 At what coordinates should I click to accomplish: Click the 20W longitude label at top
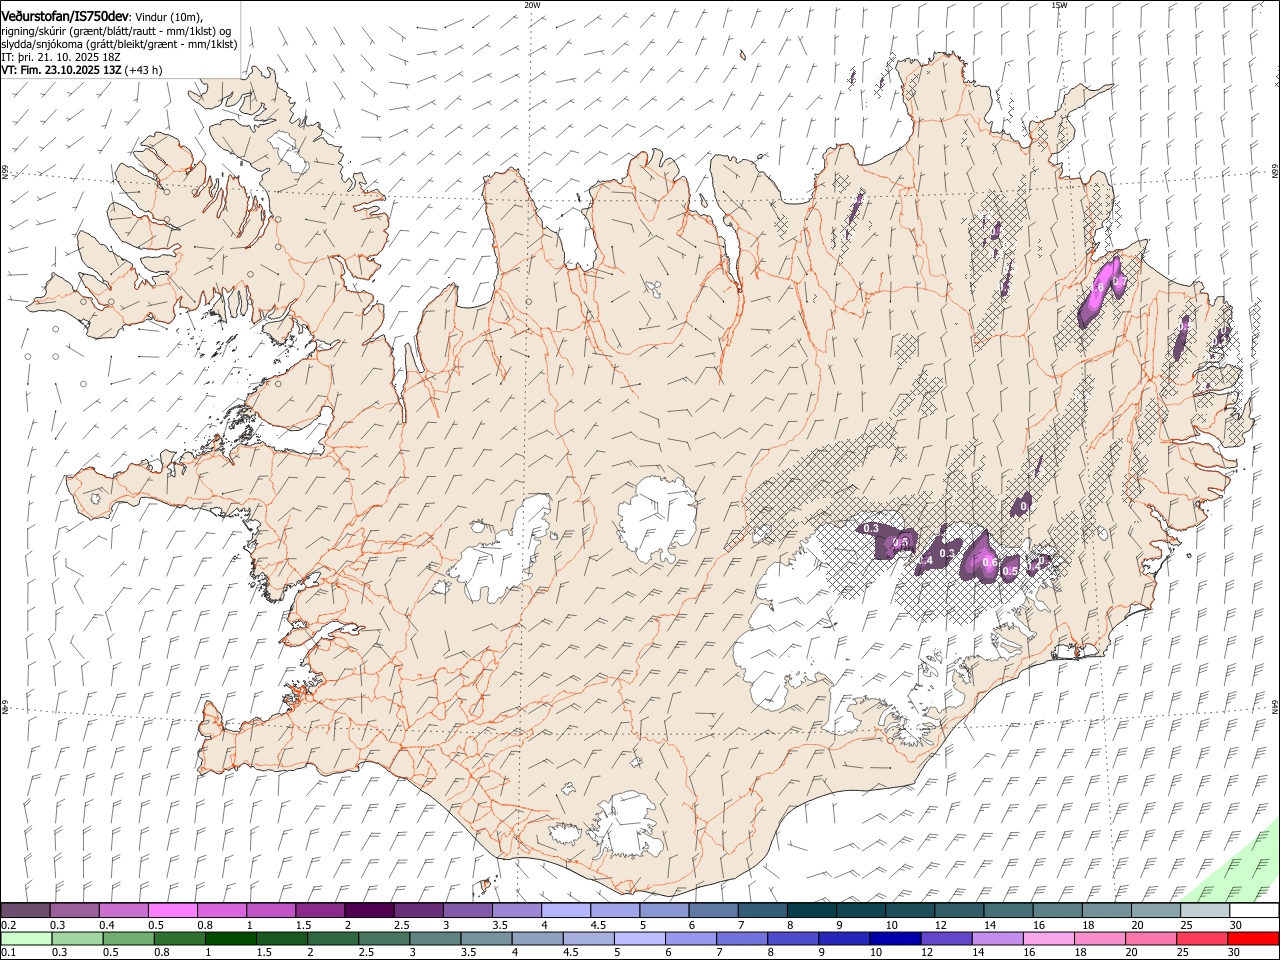tap(532, 5)
